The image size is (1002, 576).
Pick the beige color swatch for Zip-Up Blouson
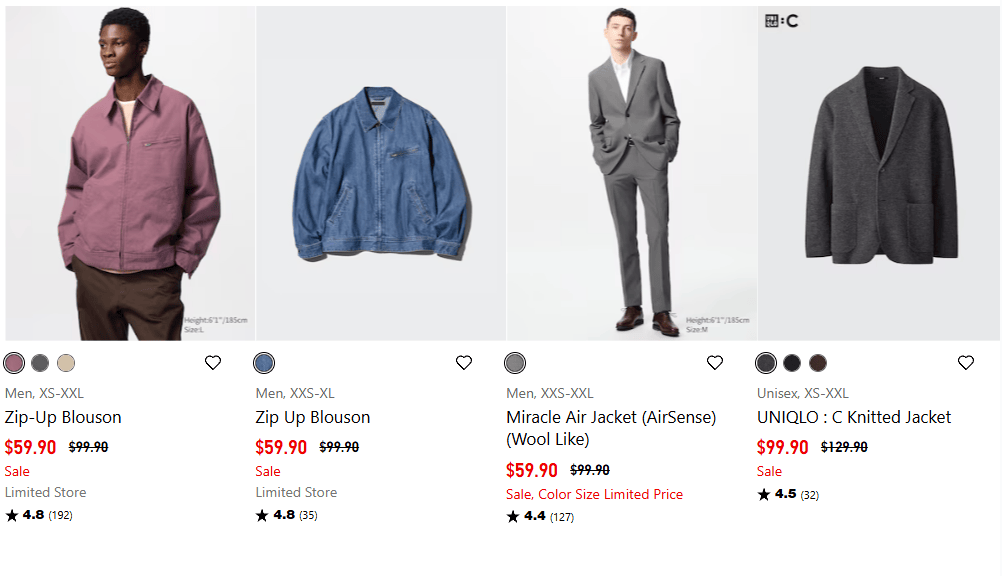pos(66,363)
